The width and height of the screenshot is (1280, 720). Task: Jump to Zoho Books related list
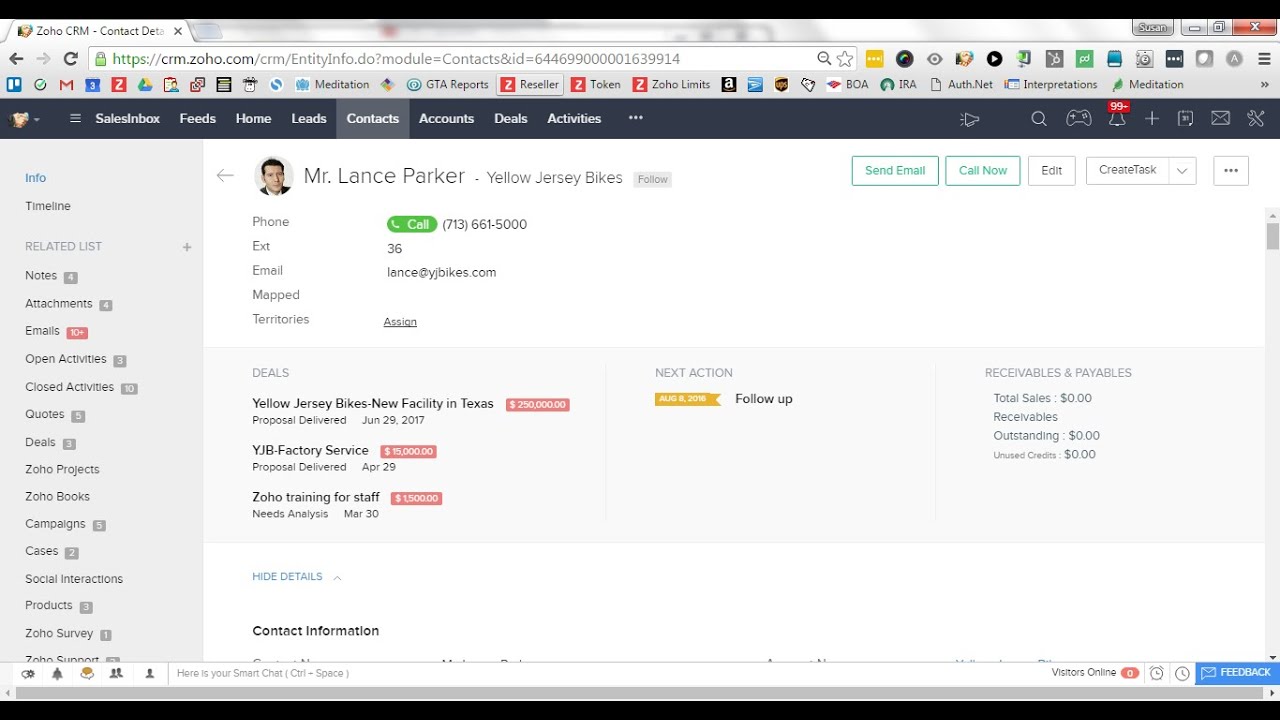coord(58,497)
